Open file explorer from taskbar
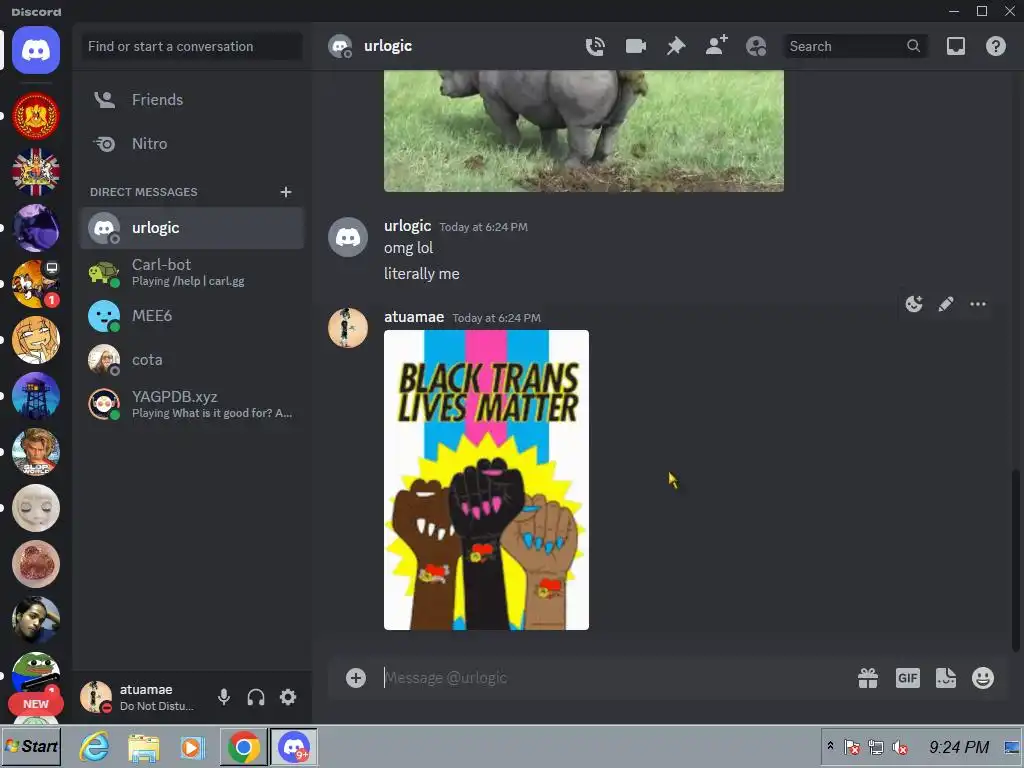 click(144, 747)
